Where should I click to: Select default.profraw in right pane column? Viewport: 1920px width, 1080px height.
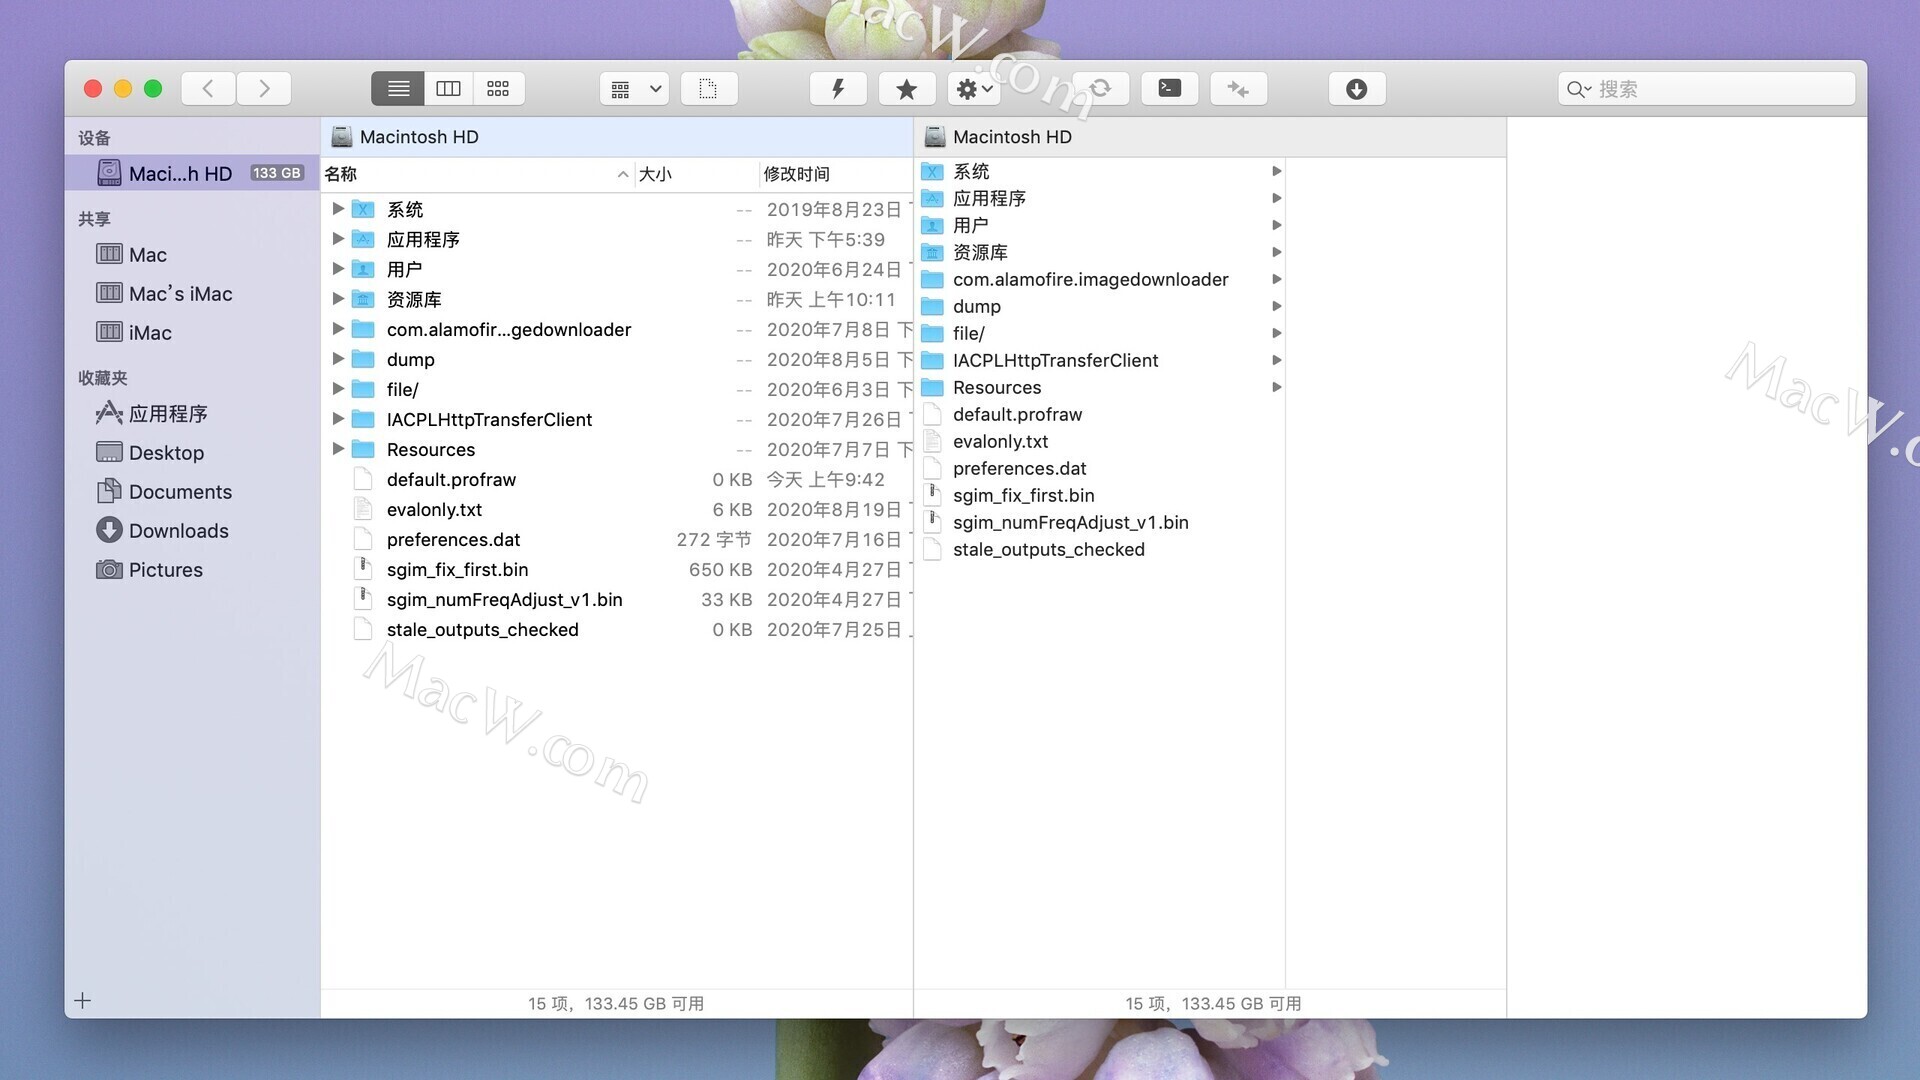(x=1100, y=415)
